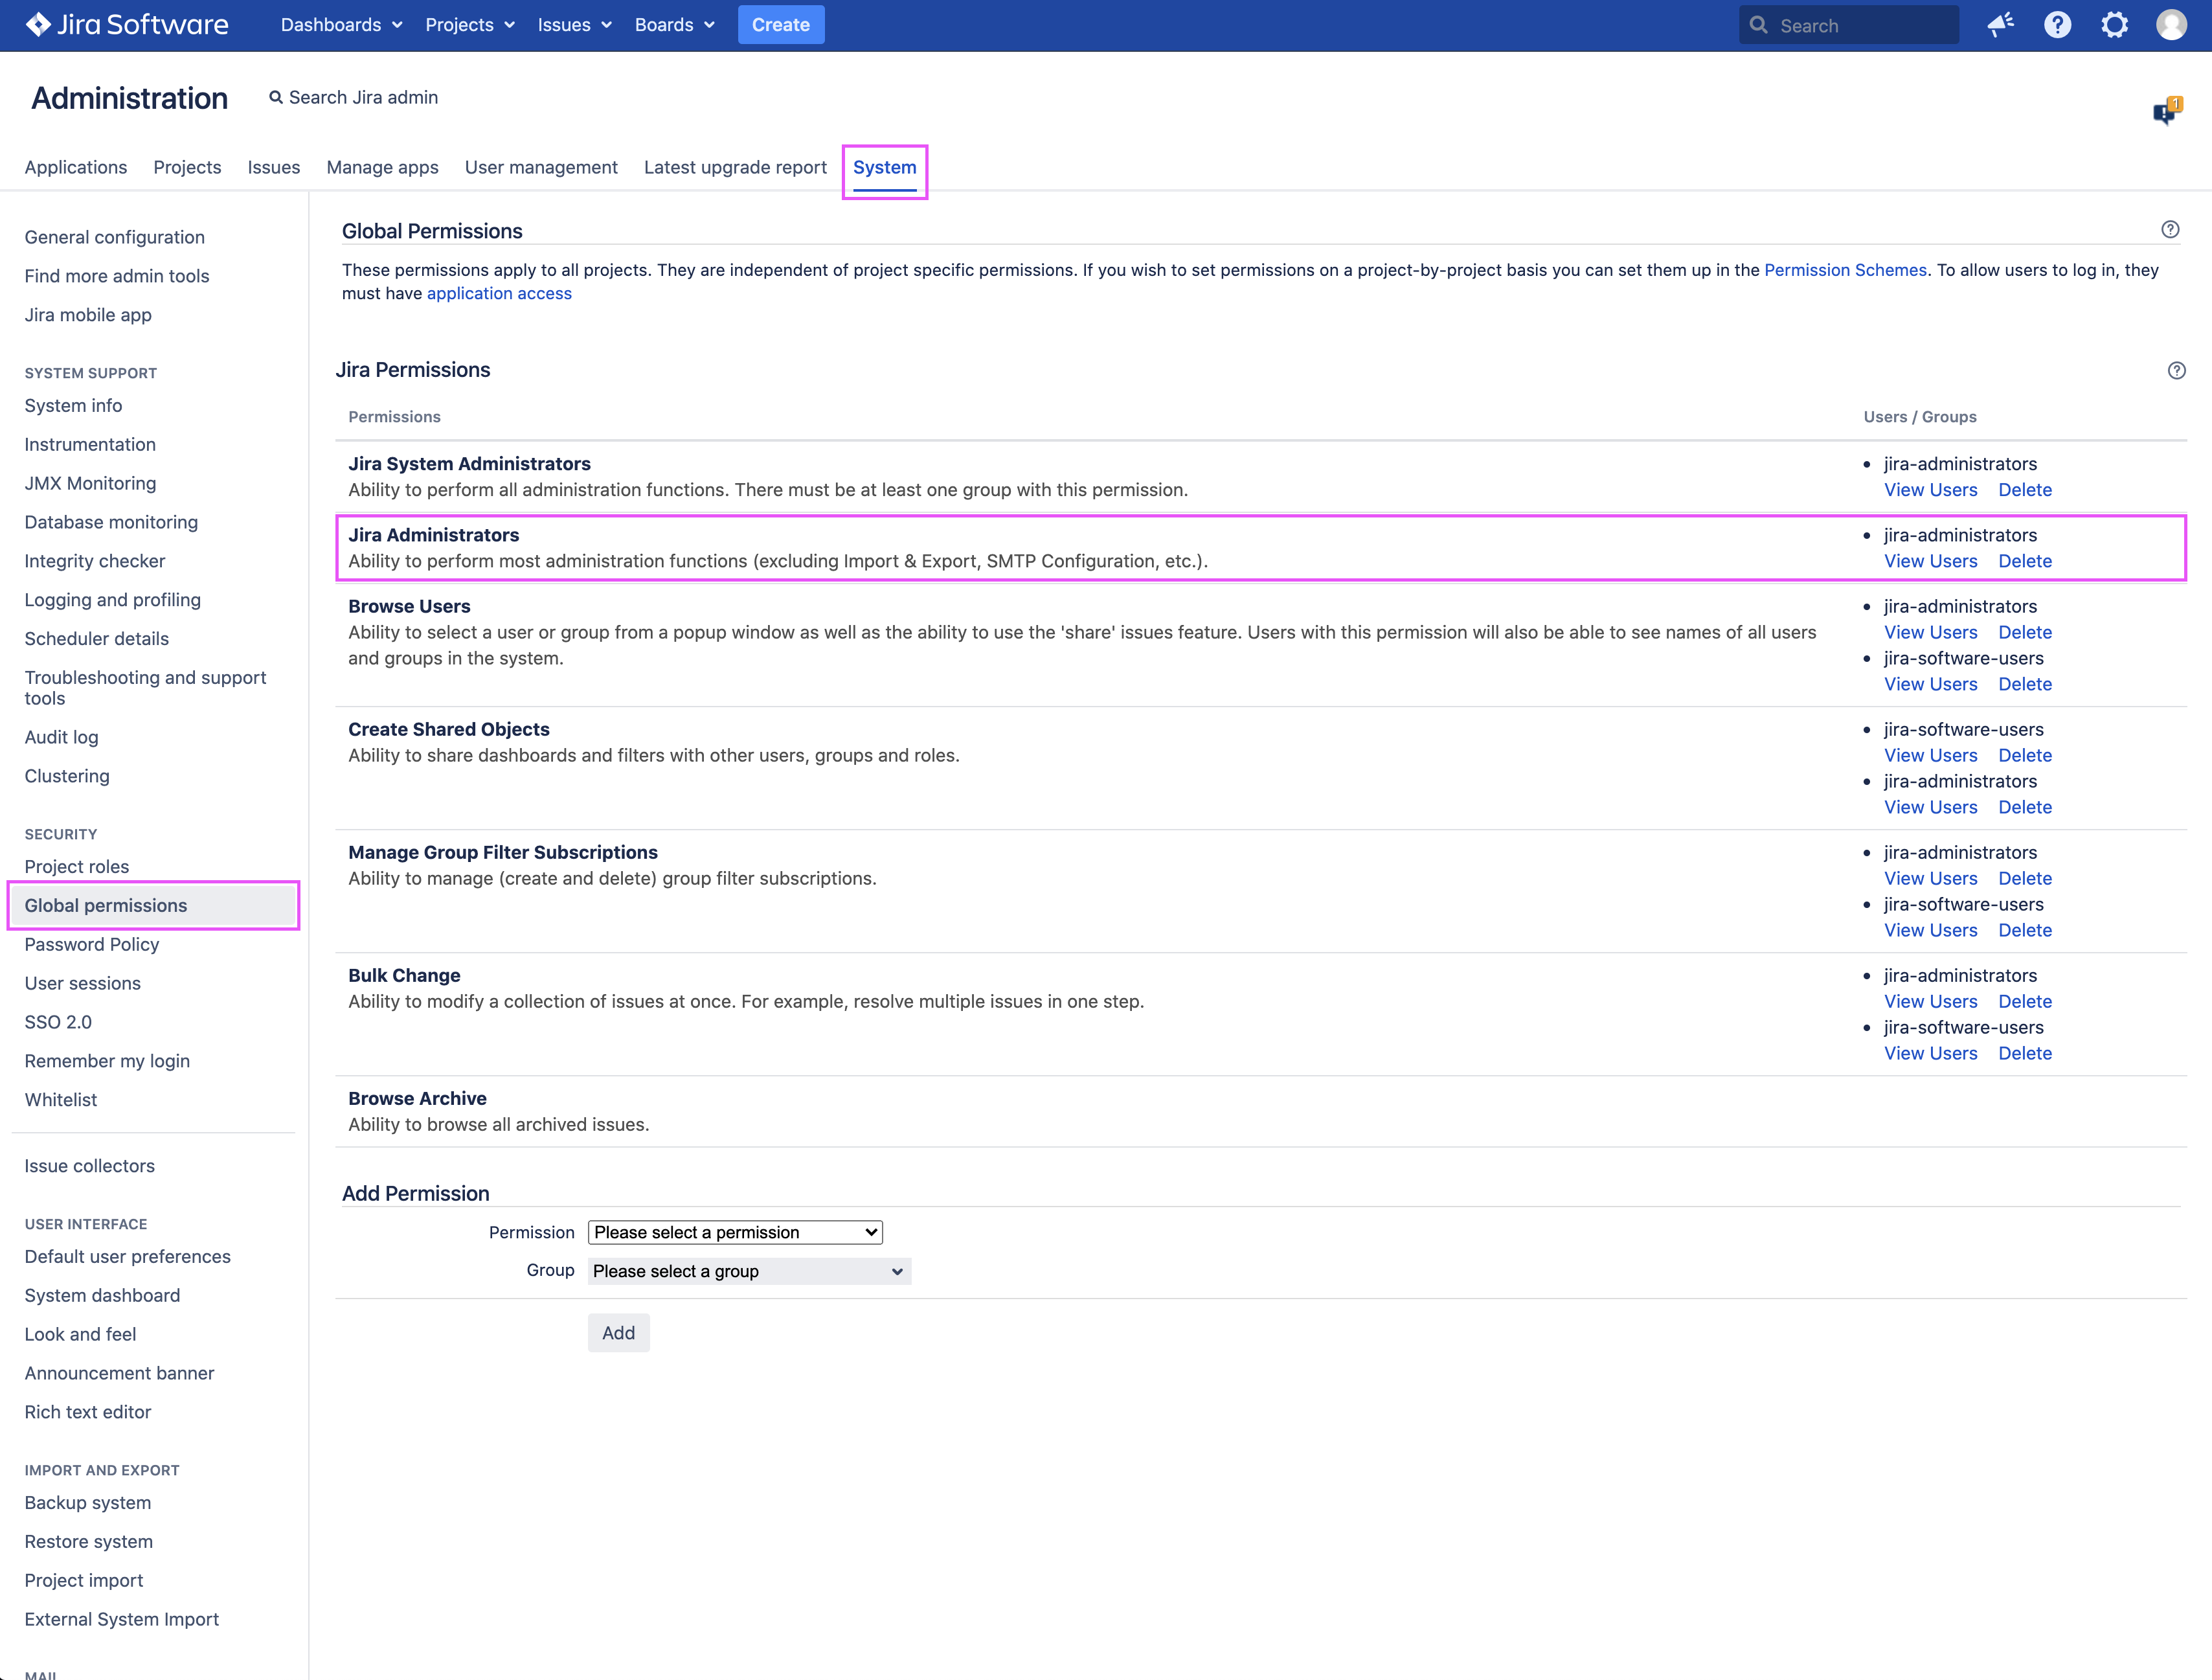Delete jira-software-users from Browse Users
Screen dimensions: 2212x1680
2025,684
